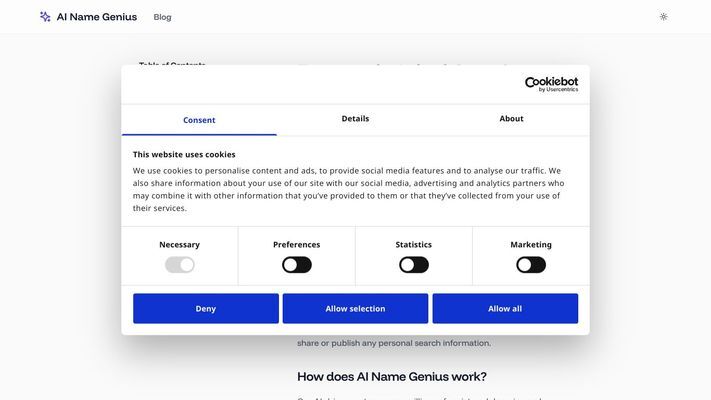This screenshot has height=400, width=711.
Task: Accept cookies with Allow all button
Action: click(505, 308)
